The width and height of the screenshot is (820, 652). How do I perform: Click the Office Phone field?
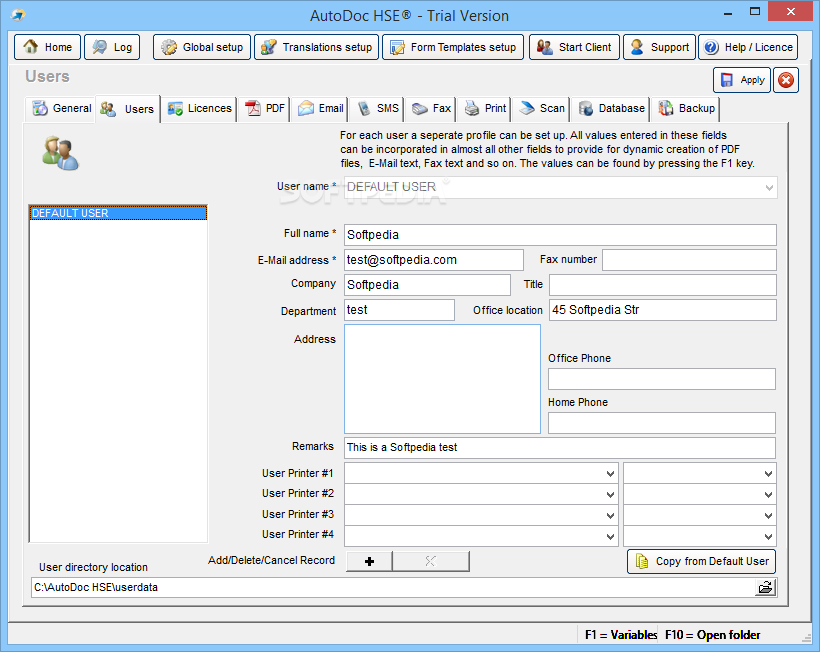click(662, 379)
